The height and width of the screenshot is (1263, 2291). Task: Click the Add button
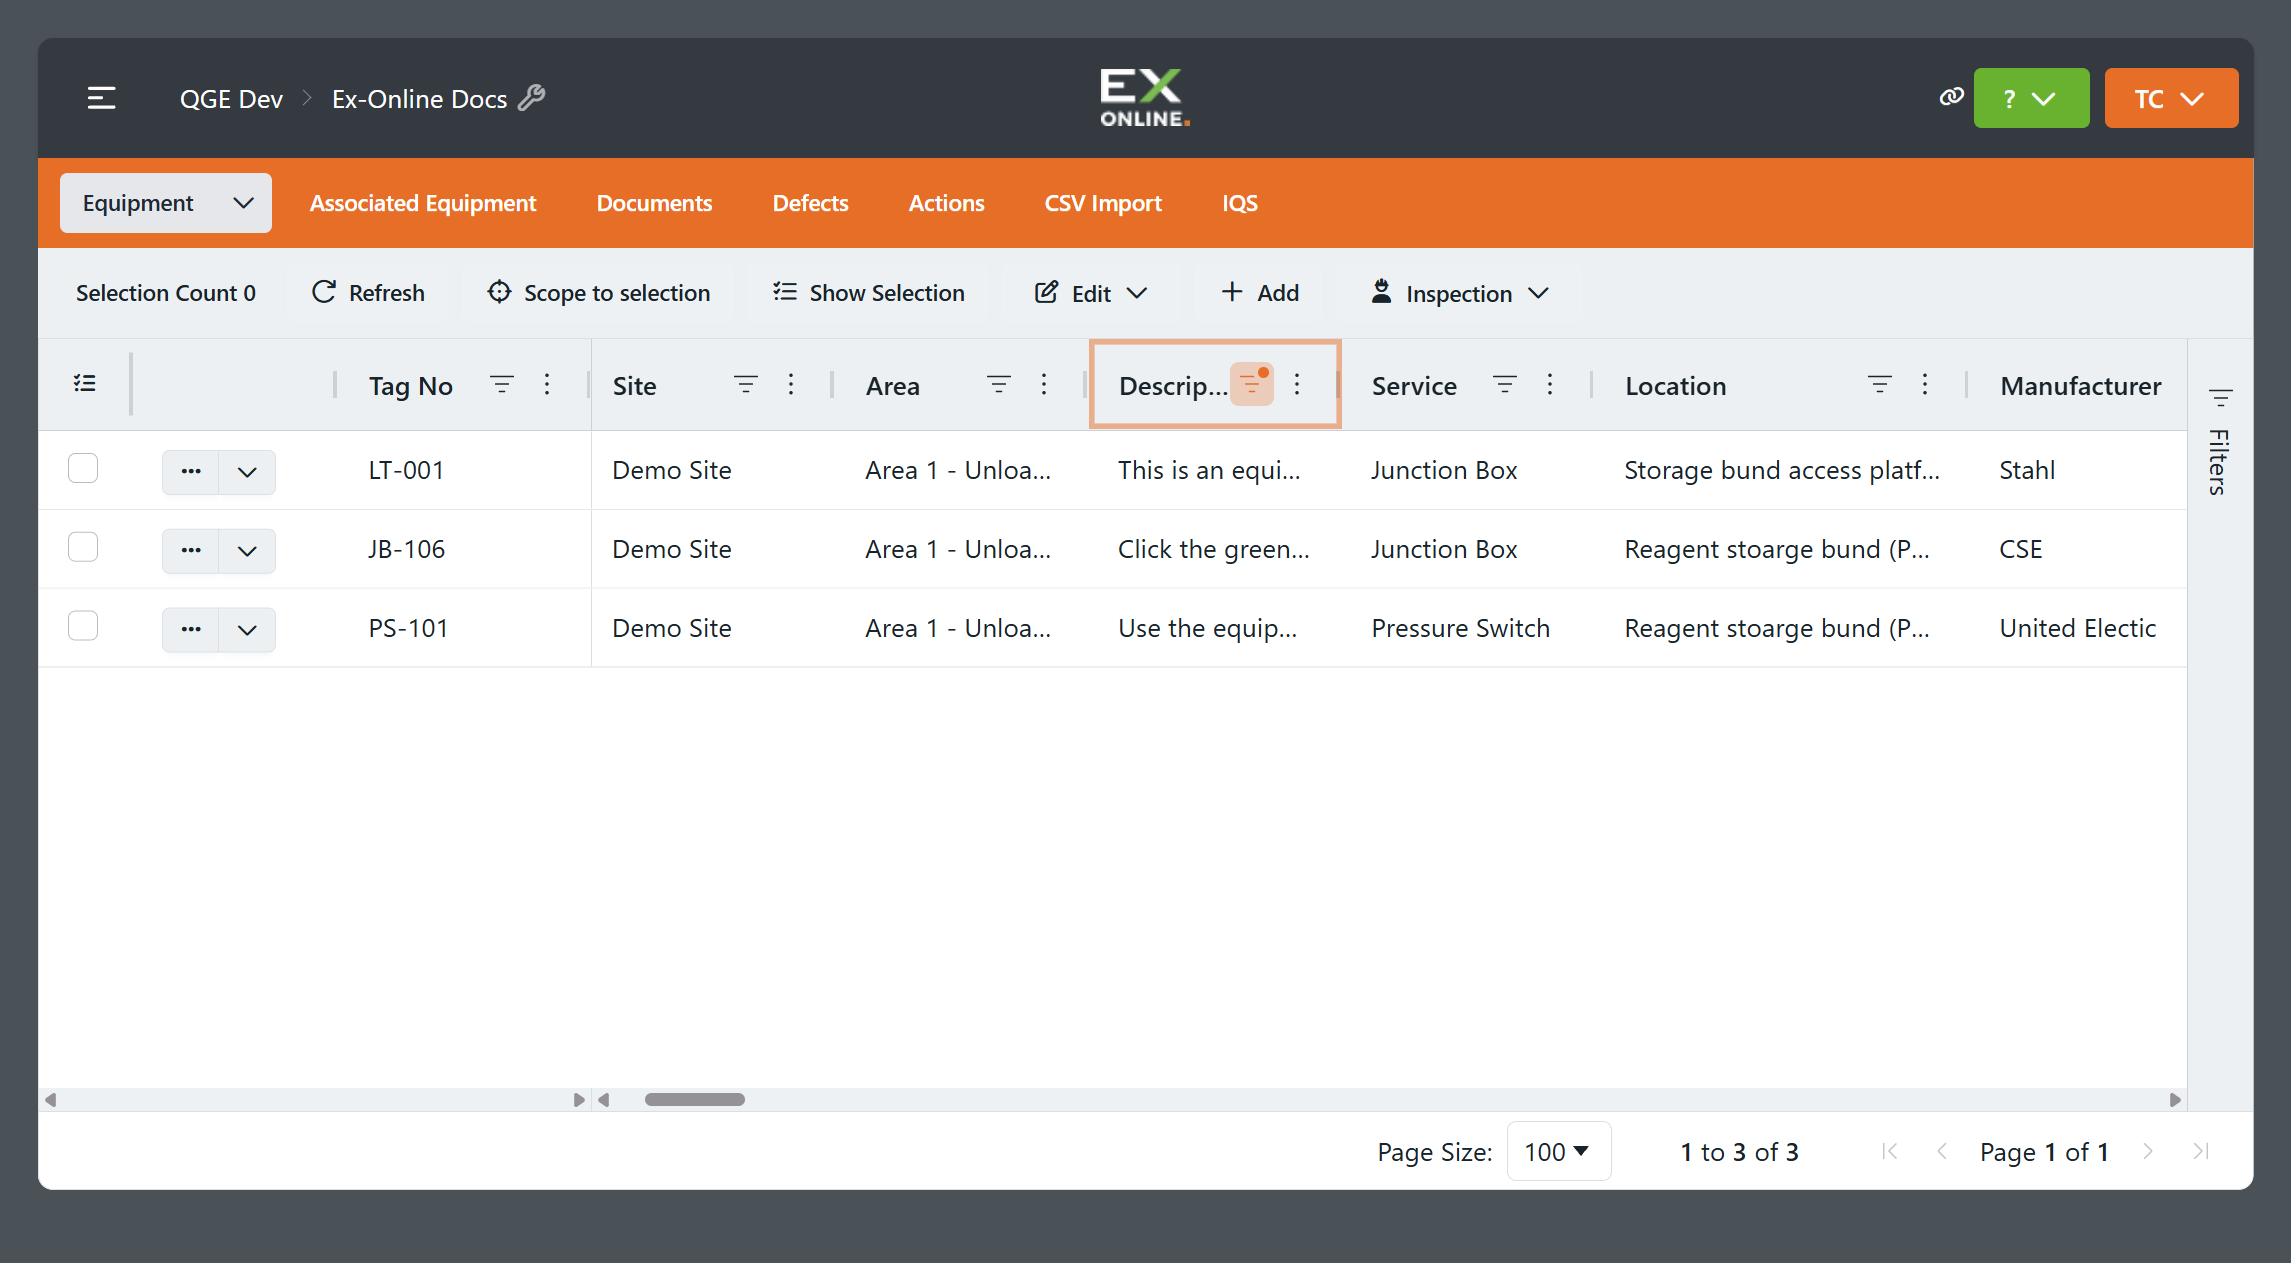tap(1260, 293)
